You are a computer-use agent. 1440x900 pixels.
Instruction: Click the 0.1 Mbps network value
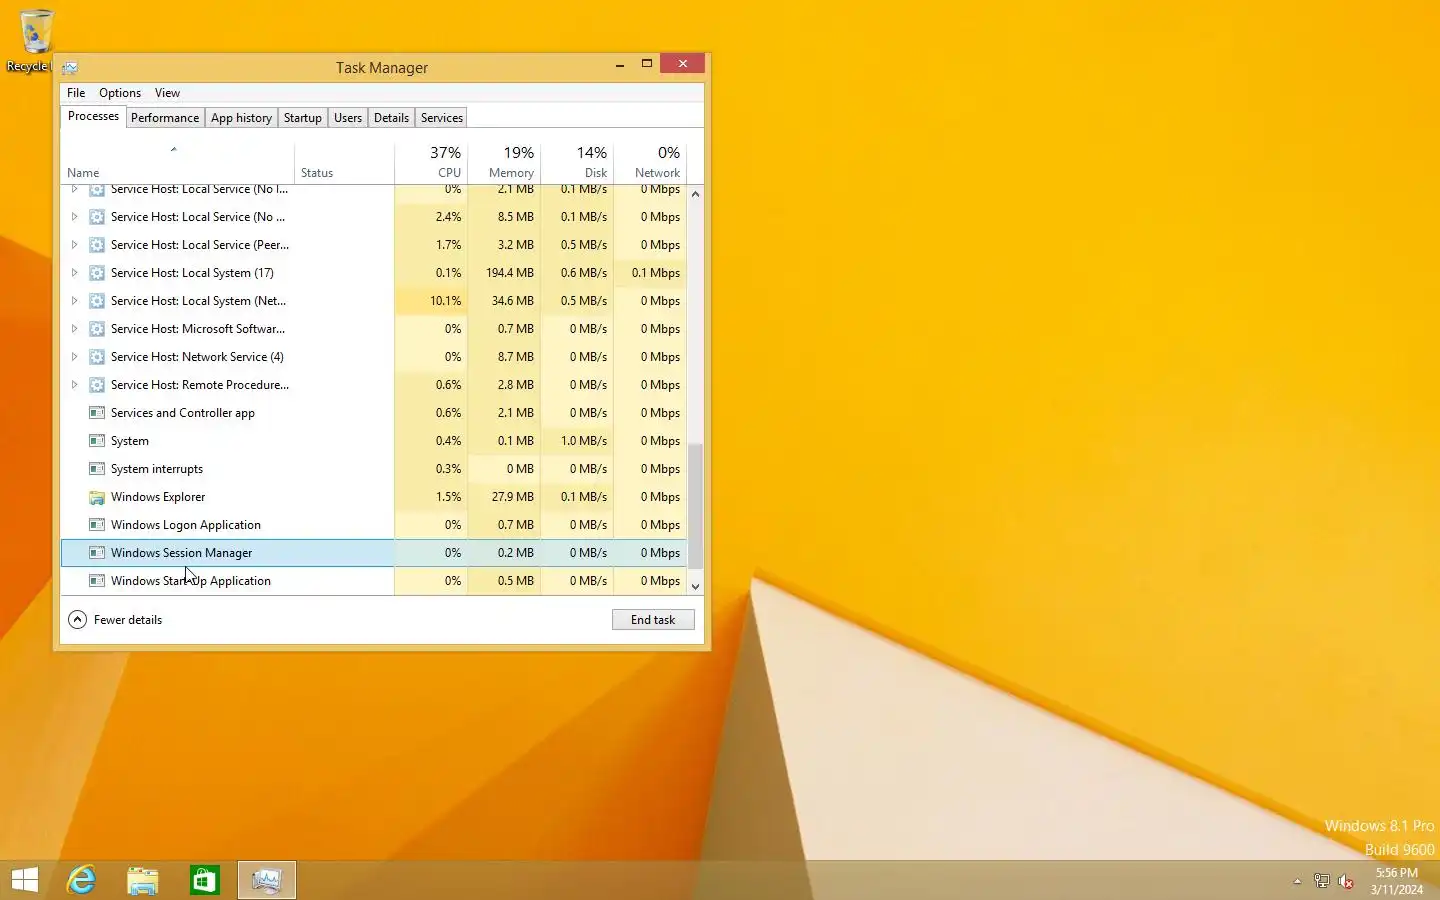pos(656,273)
